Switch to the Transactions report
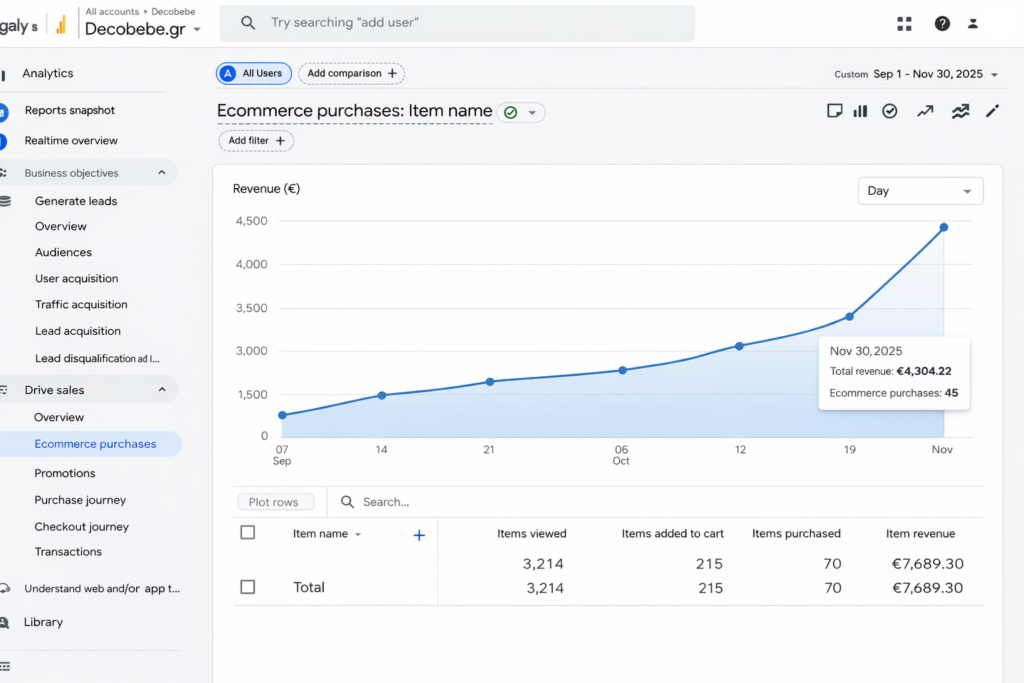 point(67,551)
